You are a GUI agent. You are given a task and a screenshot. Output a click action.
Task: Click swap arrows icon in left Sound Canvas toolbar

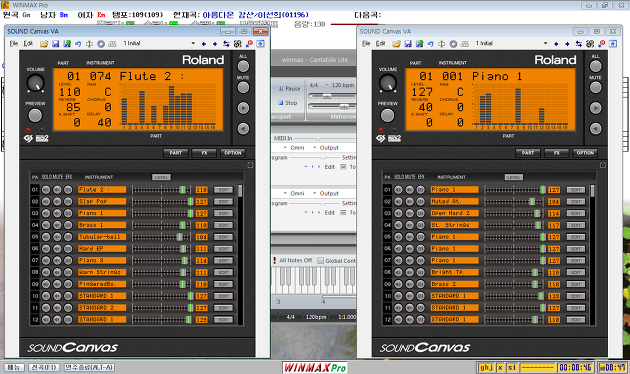pos(226,44)
